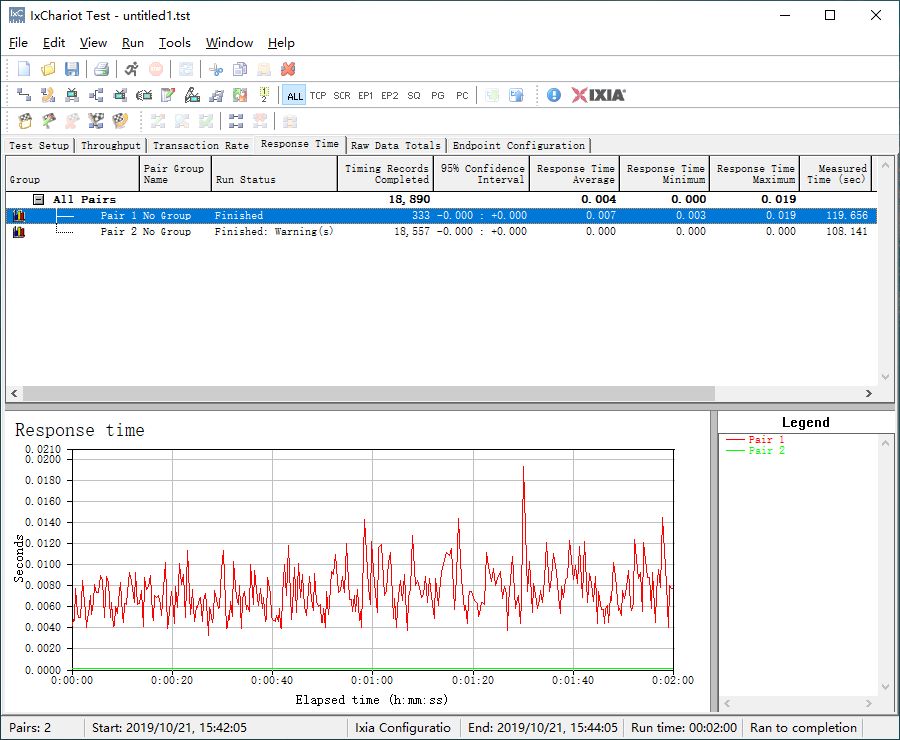Cut selection with scissors icon
This screenshot has height=740, width=900.
pyautogui.click(x=216, y=69)
